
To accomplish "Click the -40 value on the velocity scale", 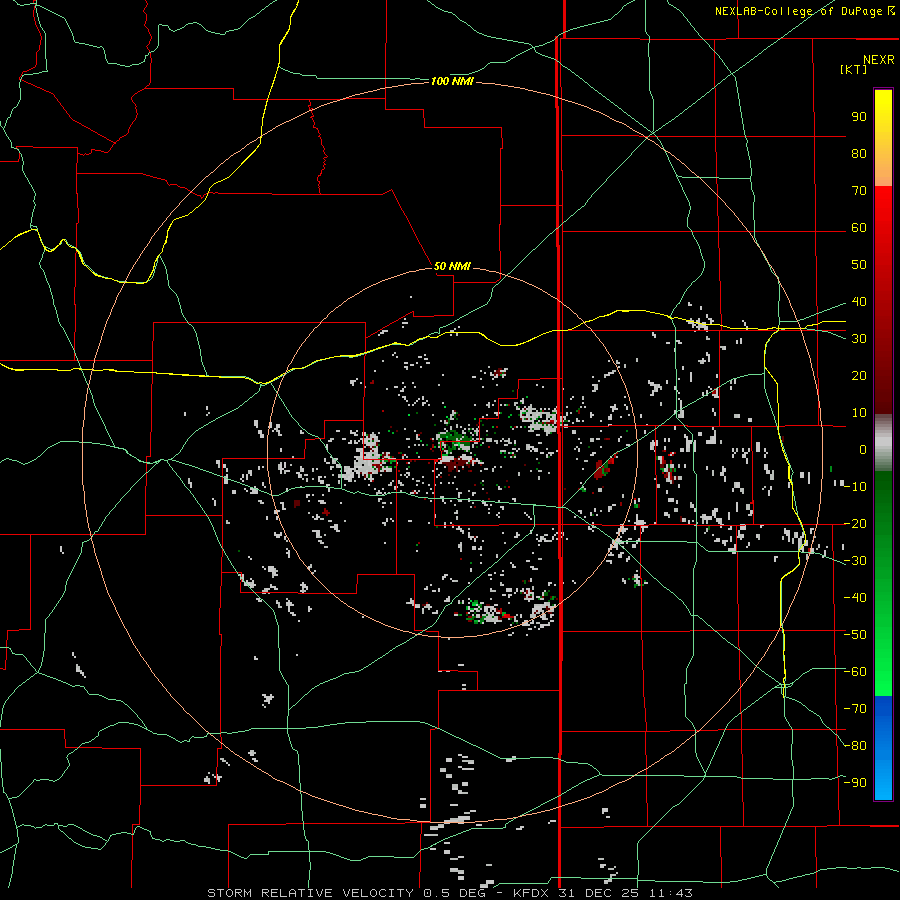I will tap(855, 598).
